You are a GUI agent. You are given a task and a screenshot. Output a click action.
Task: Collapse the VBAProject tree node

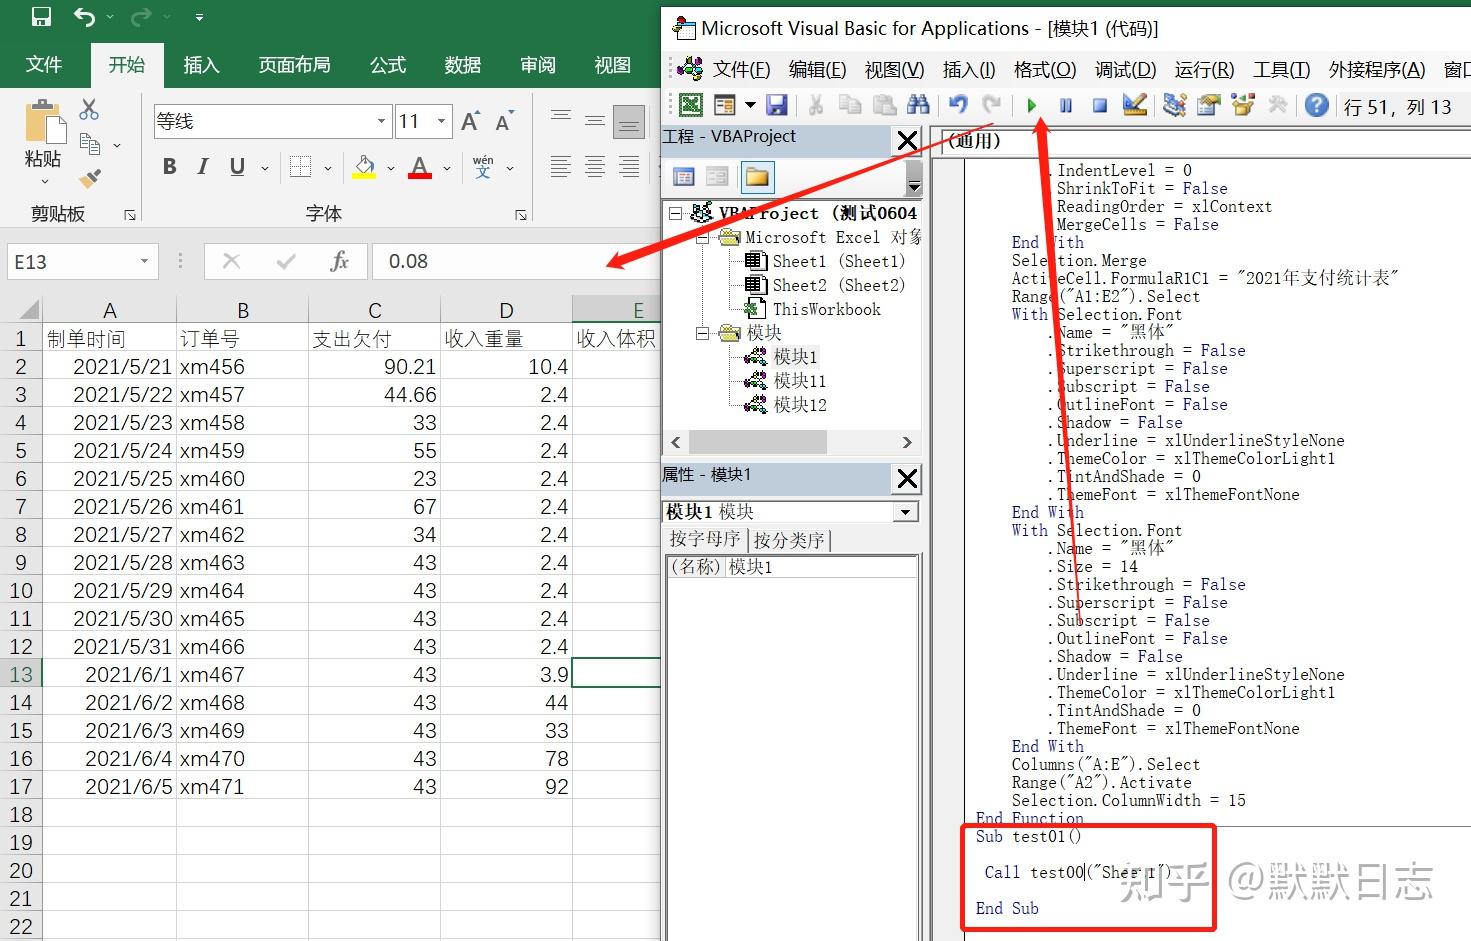(676, 212)
